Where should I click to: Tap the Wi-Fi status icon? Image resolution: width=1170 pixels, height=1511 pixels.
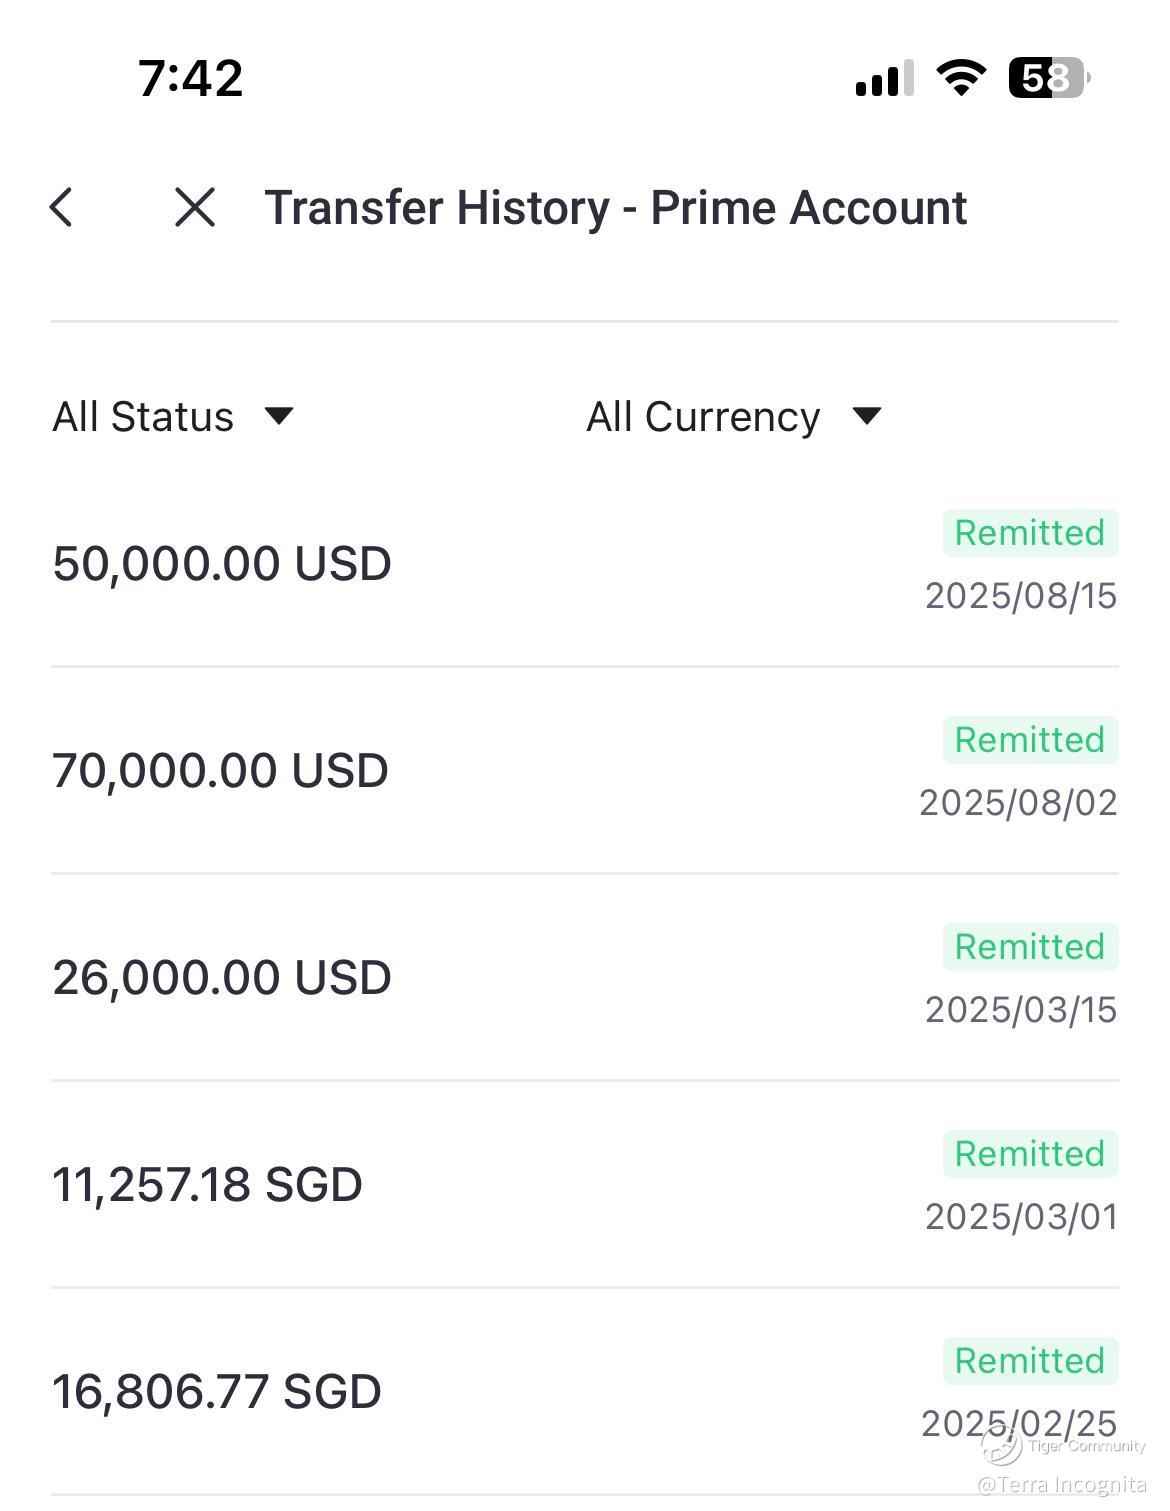960,77
